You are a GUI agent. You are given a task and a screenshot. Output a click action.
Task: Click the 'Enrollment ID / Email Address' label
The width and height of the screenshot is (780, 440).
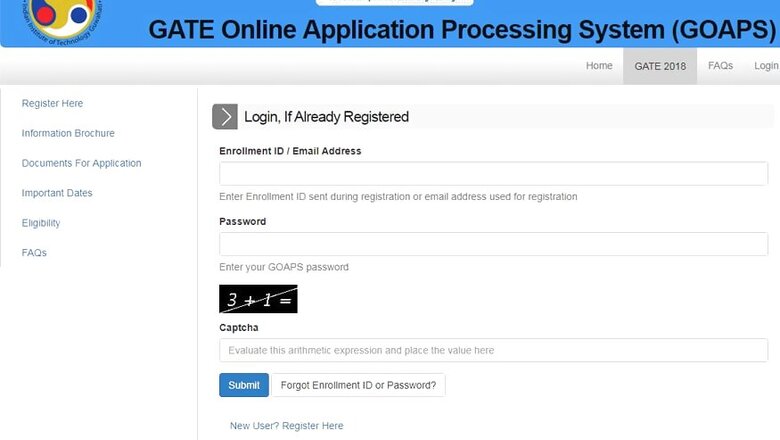pyautogui.click(x=291, y=151)
